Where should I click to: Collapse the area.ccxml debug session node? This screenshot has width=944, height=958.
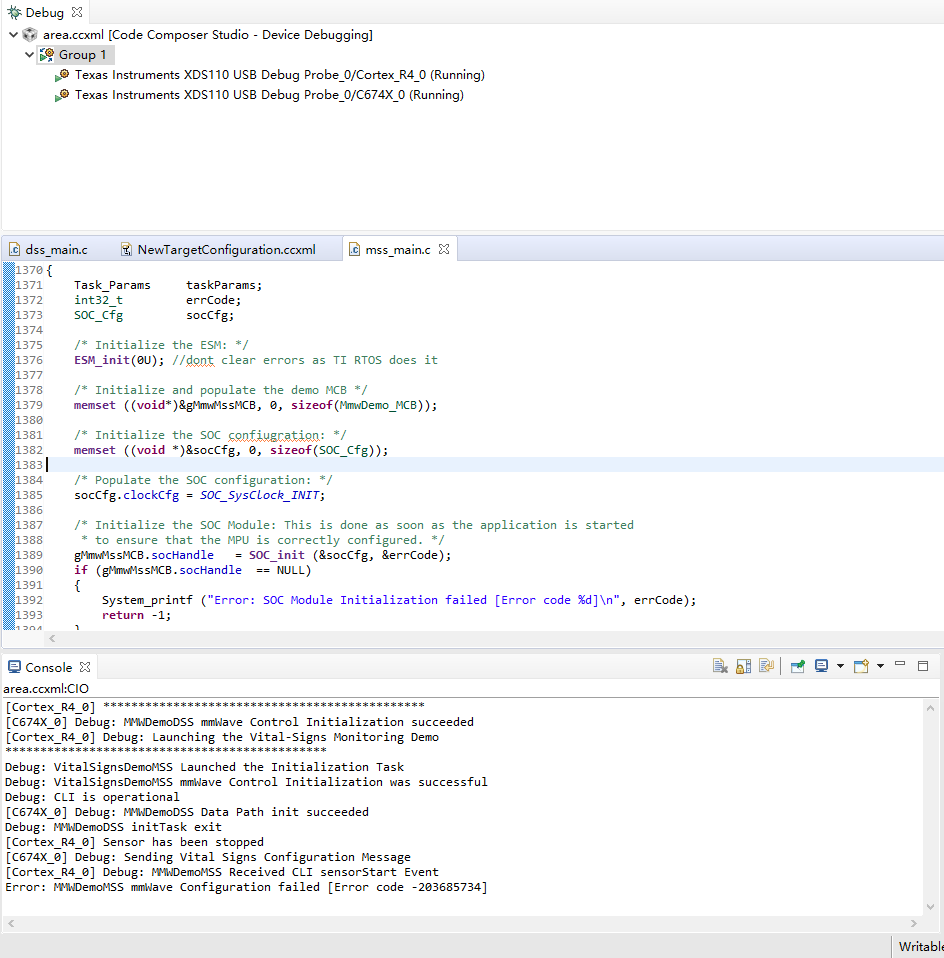coord(13,35)
